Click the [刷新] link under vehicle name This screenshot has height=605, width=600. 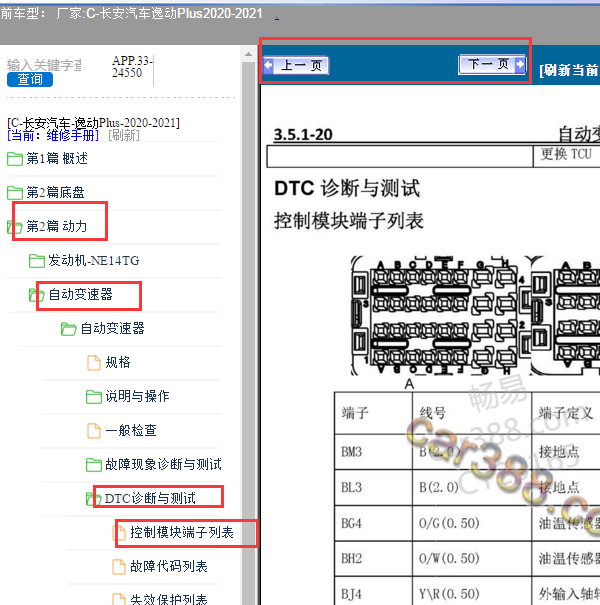tap(123, 135)
